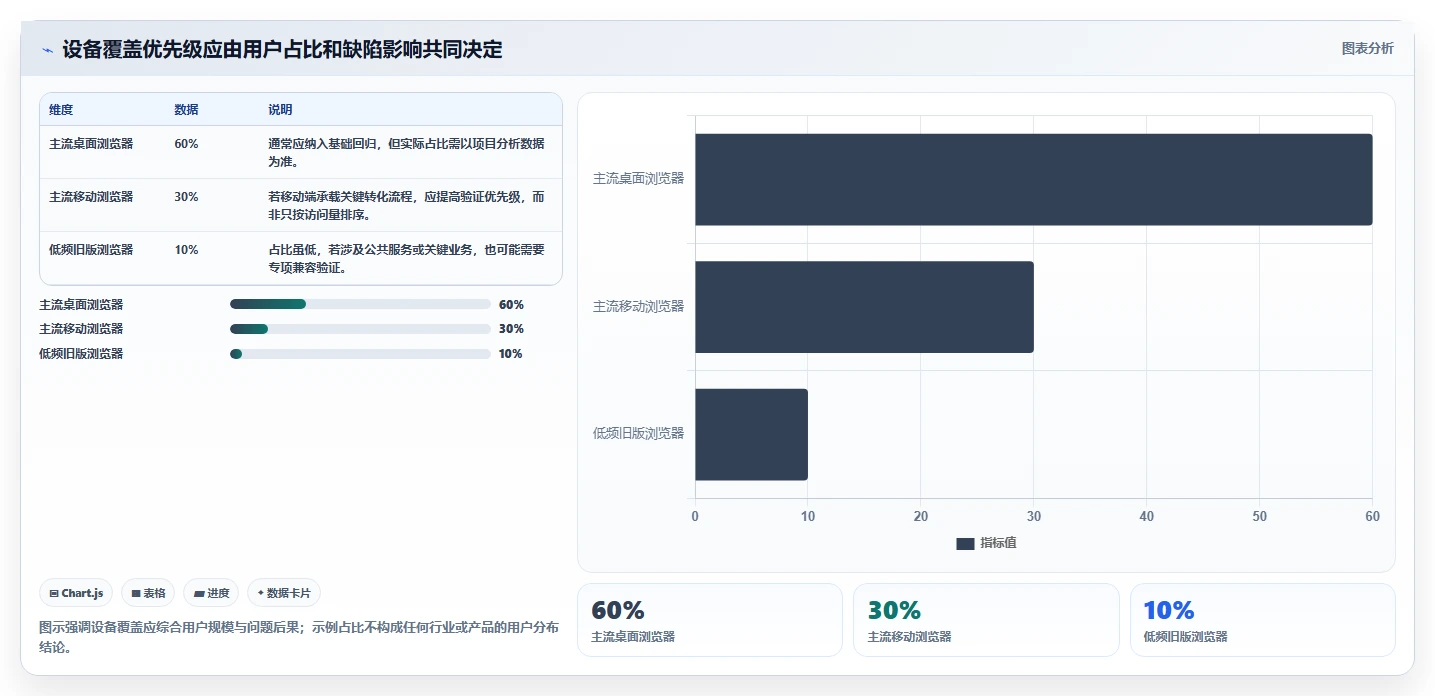Select the 表格 tag chip

[x=148, y=593]
